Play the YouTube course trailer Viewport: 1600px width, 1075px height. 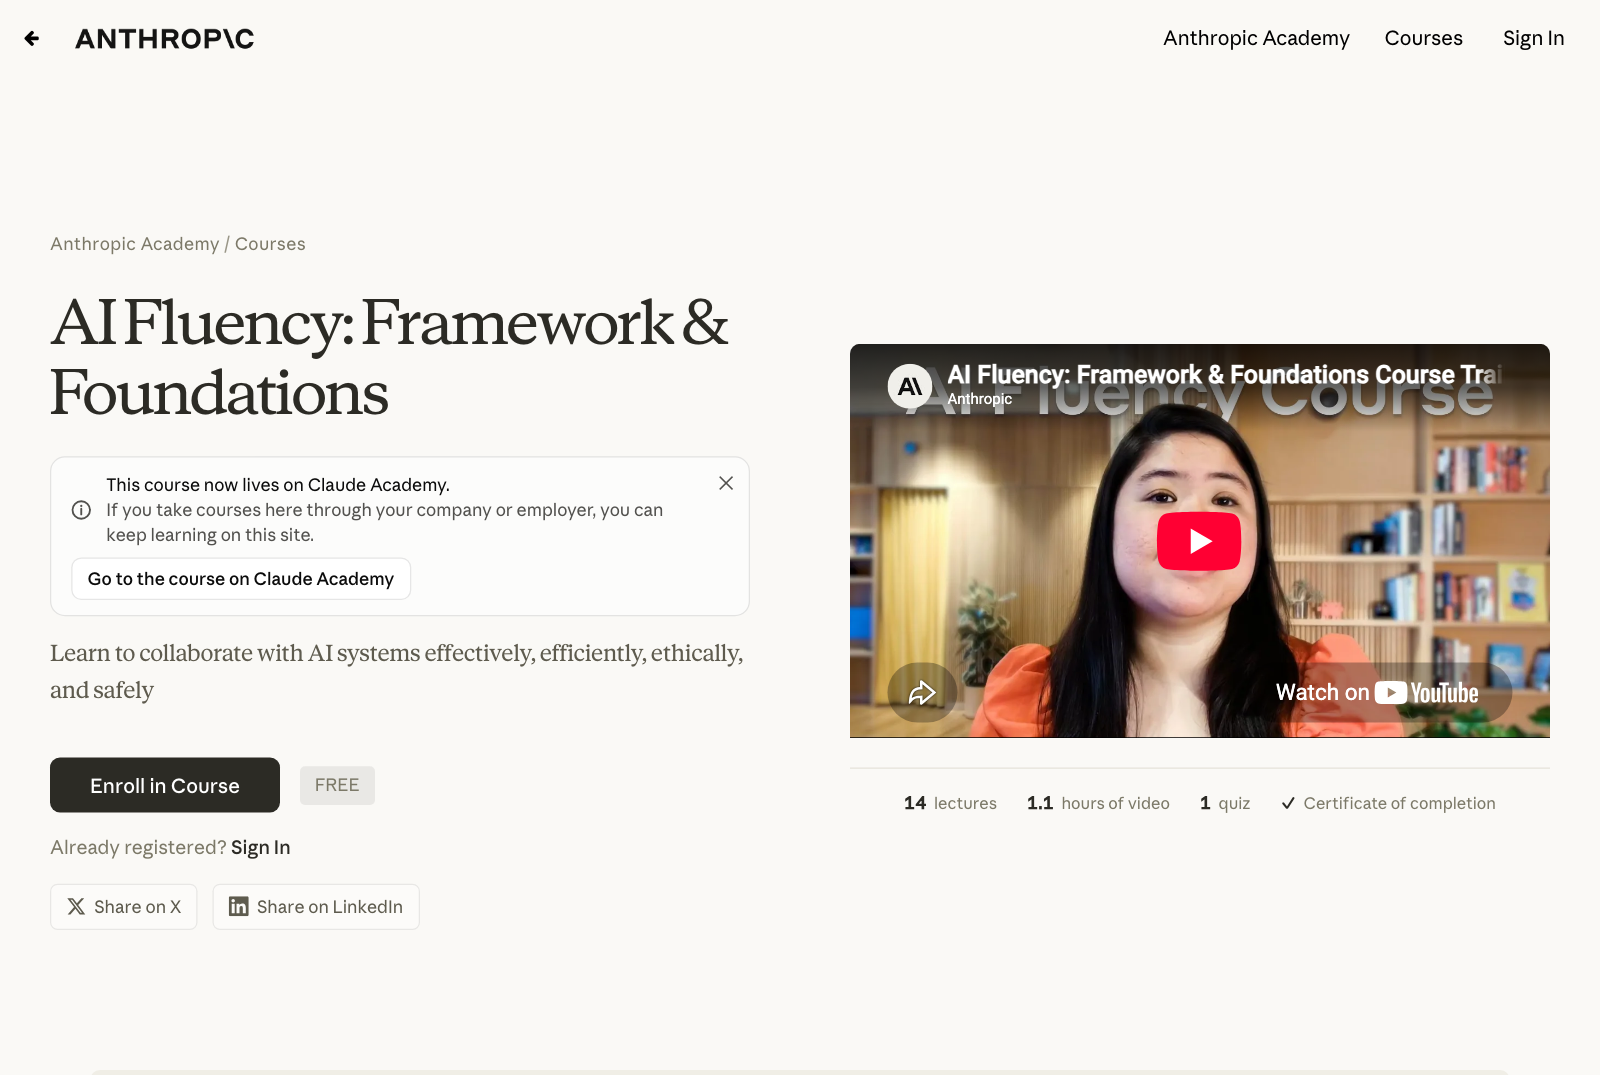1199,541
